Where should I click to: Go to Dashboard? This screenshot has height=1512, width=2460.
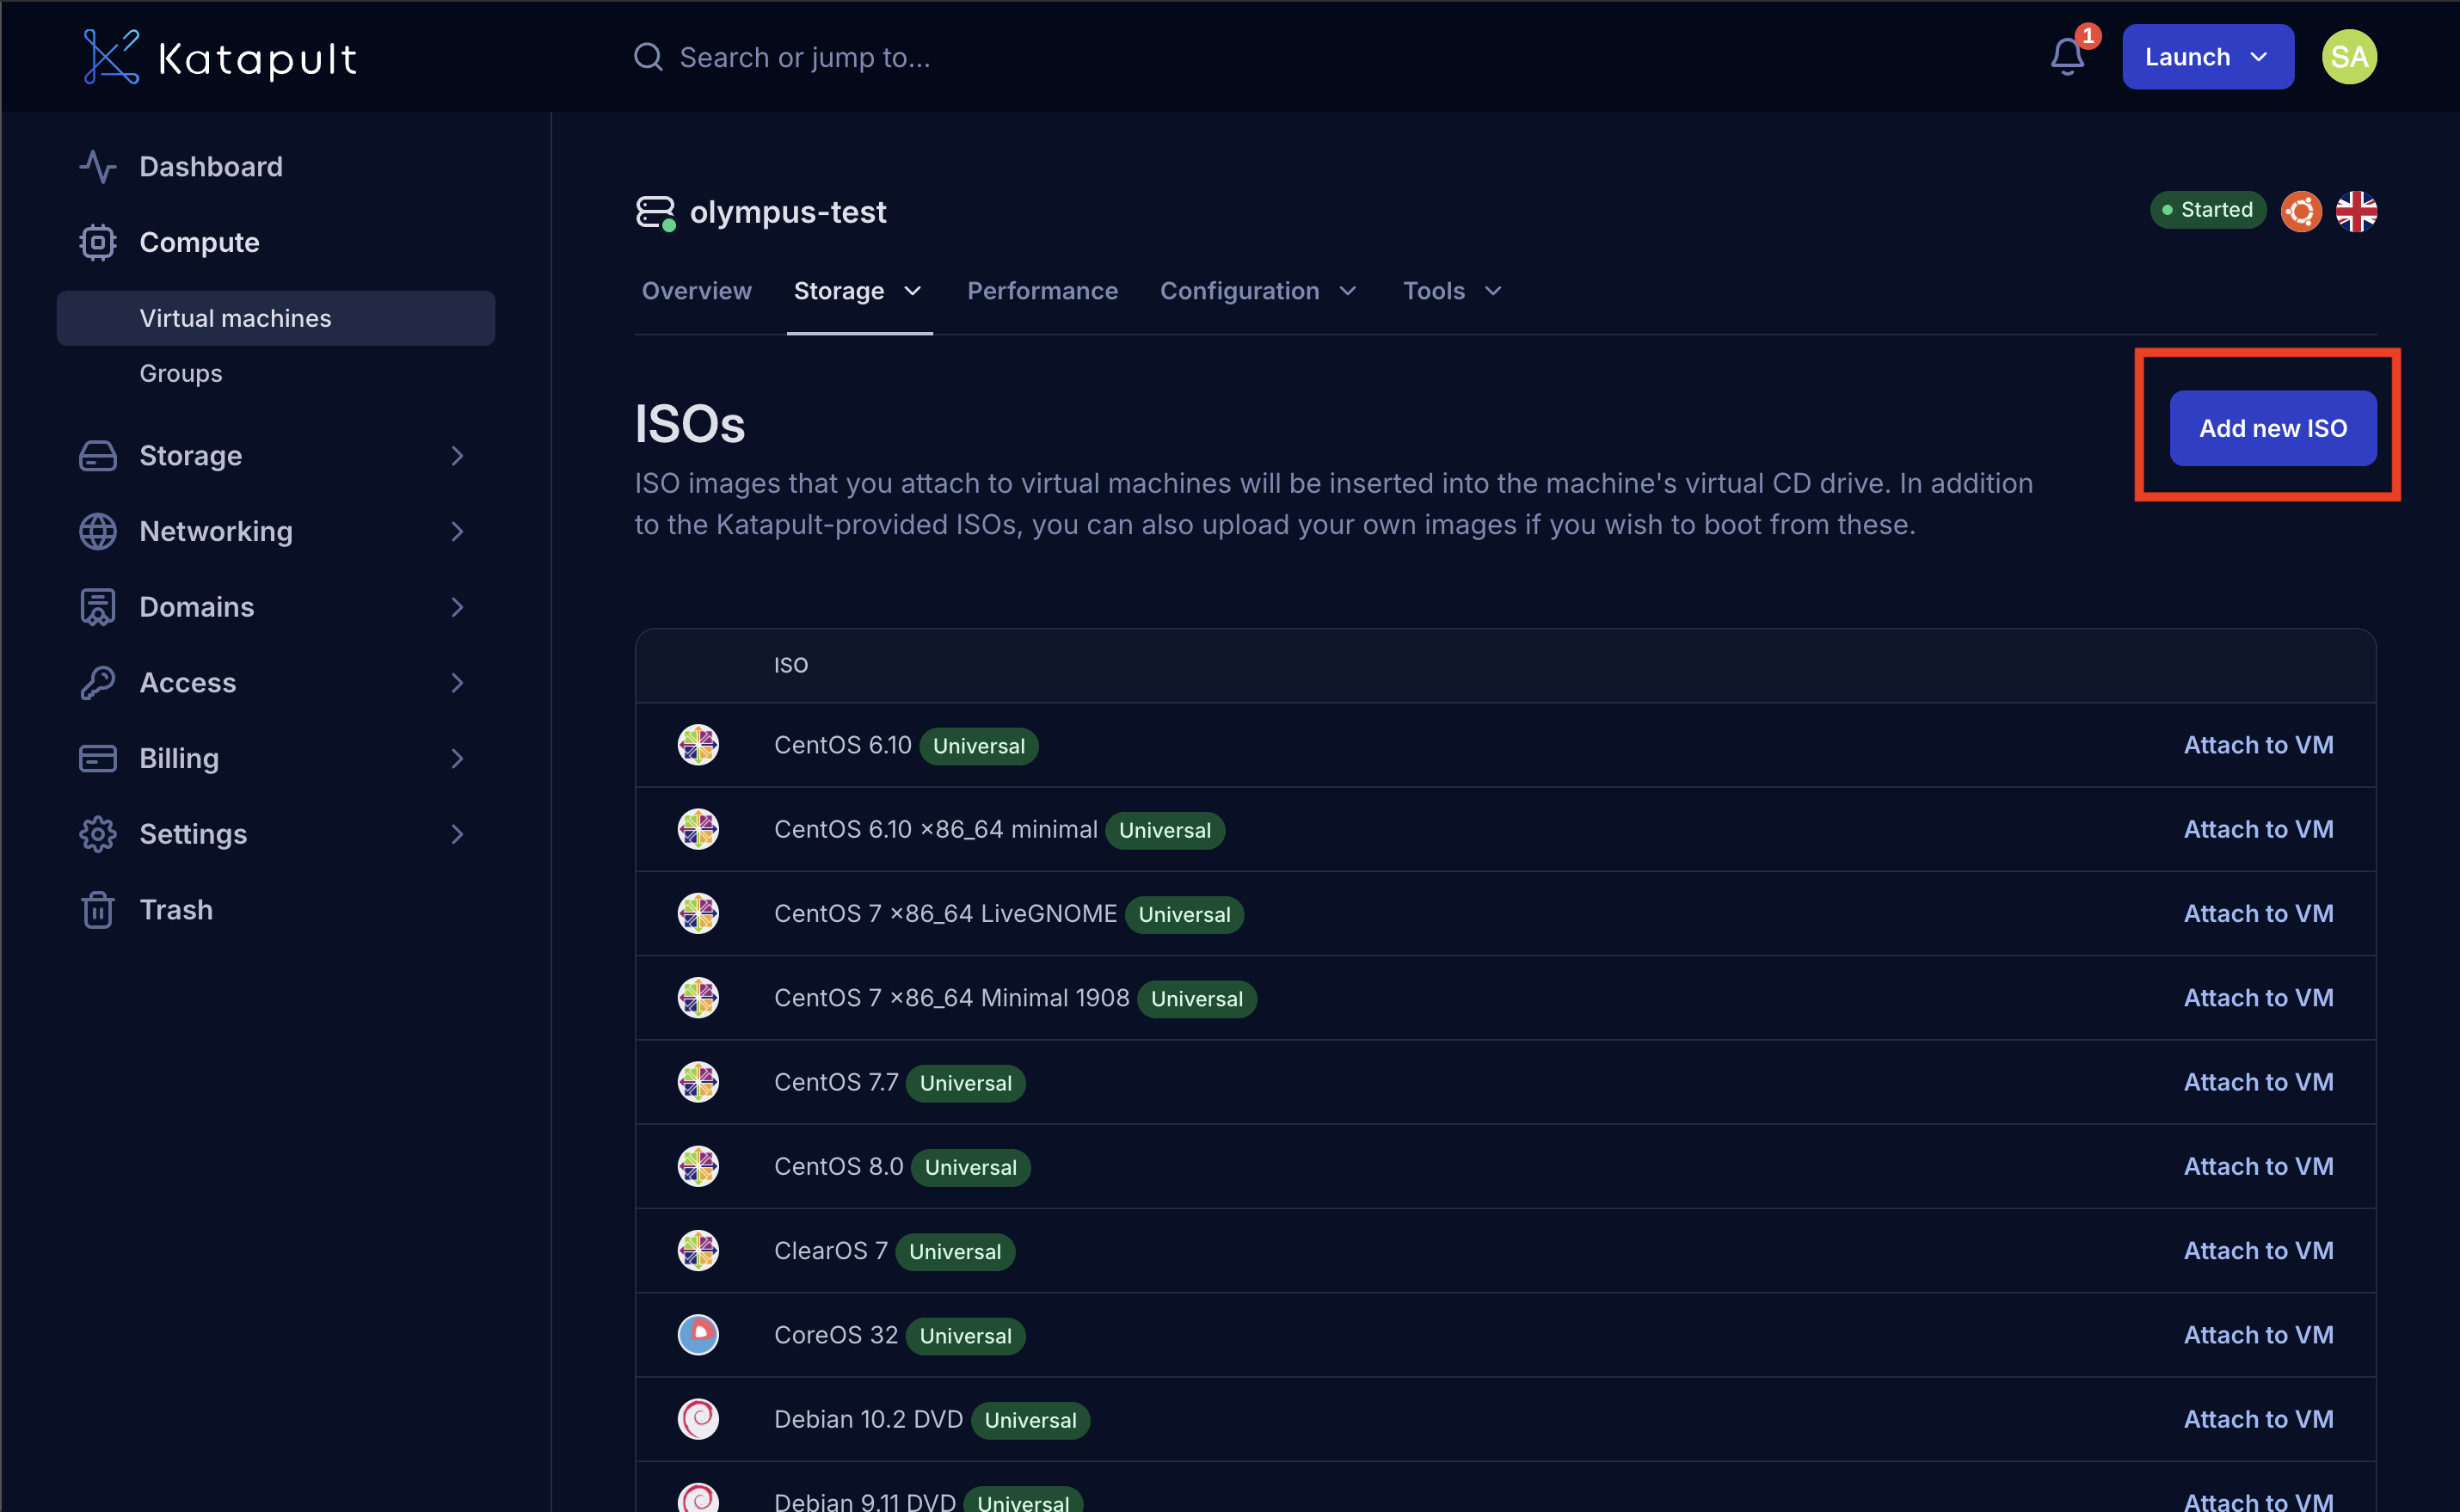coord(211,167)
